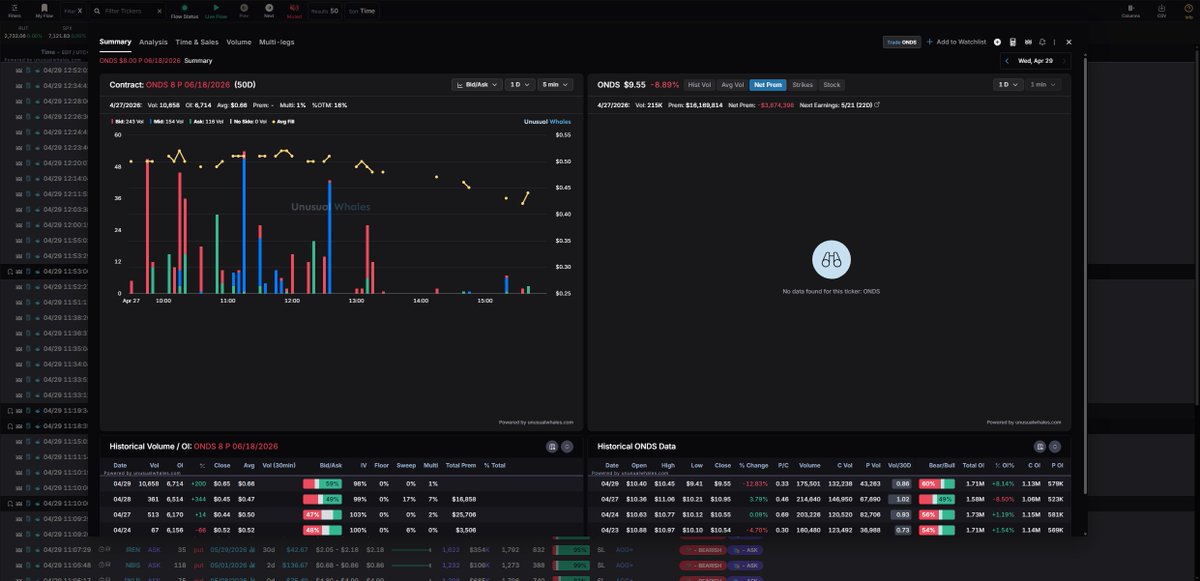Open the Bid/Ask chart type dropdown
Screen dimensions: 1200x581
(x=477, y=85)
